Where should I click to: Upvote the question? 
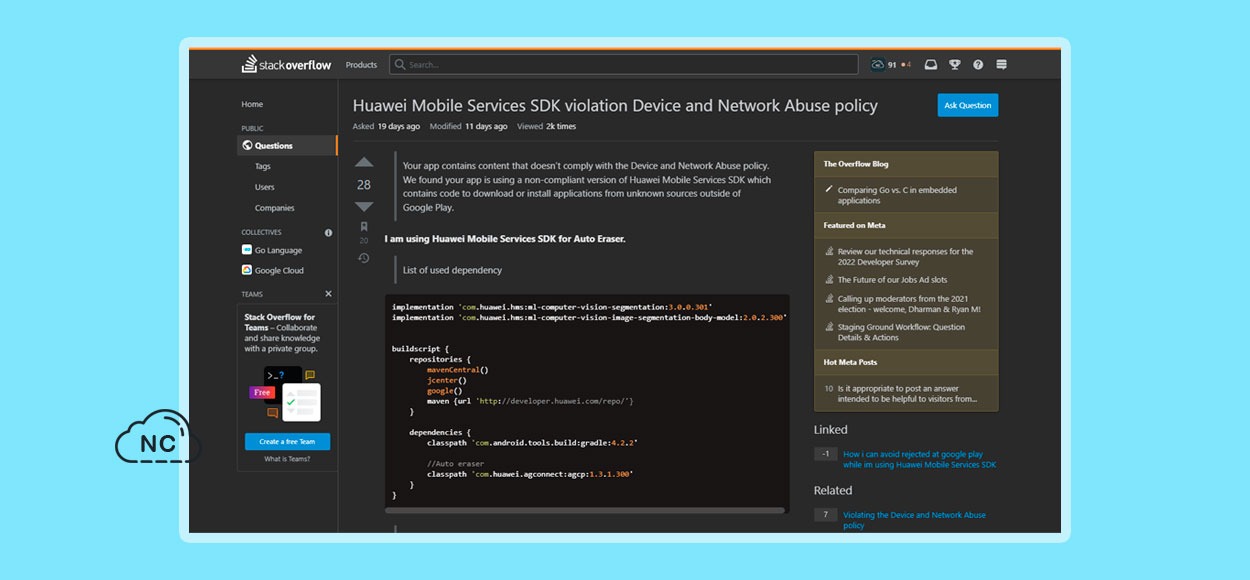tap(364, 162)
